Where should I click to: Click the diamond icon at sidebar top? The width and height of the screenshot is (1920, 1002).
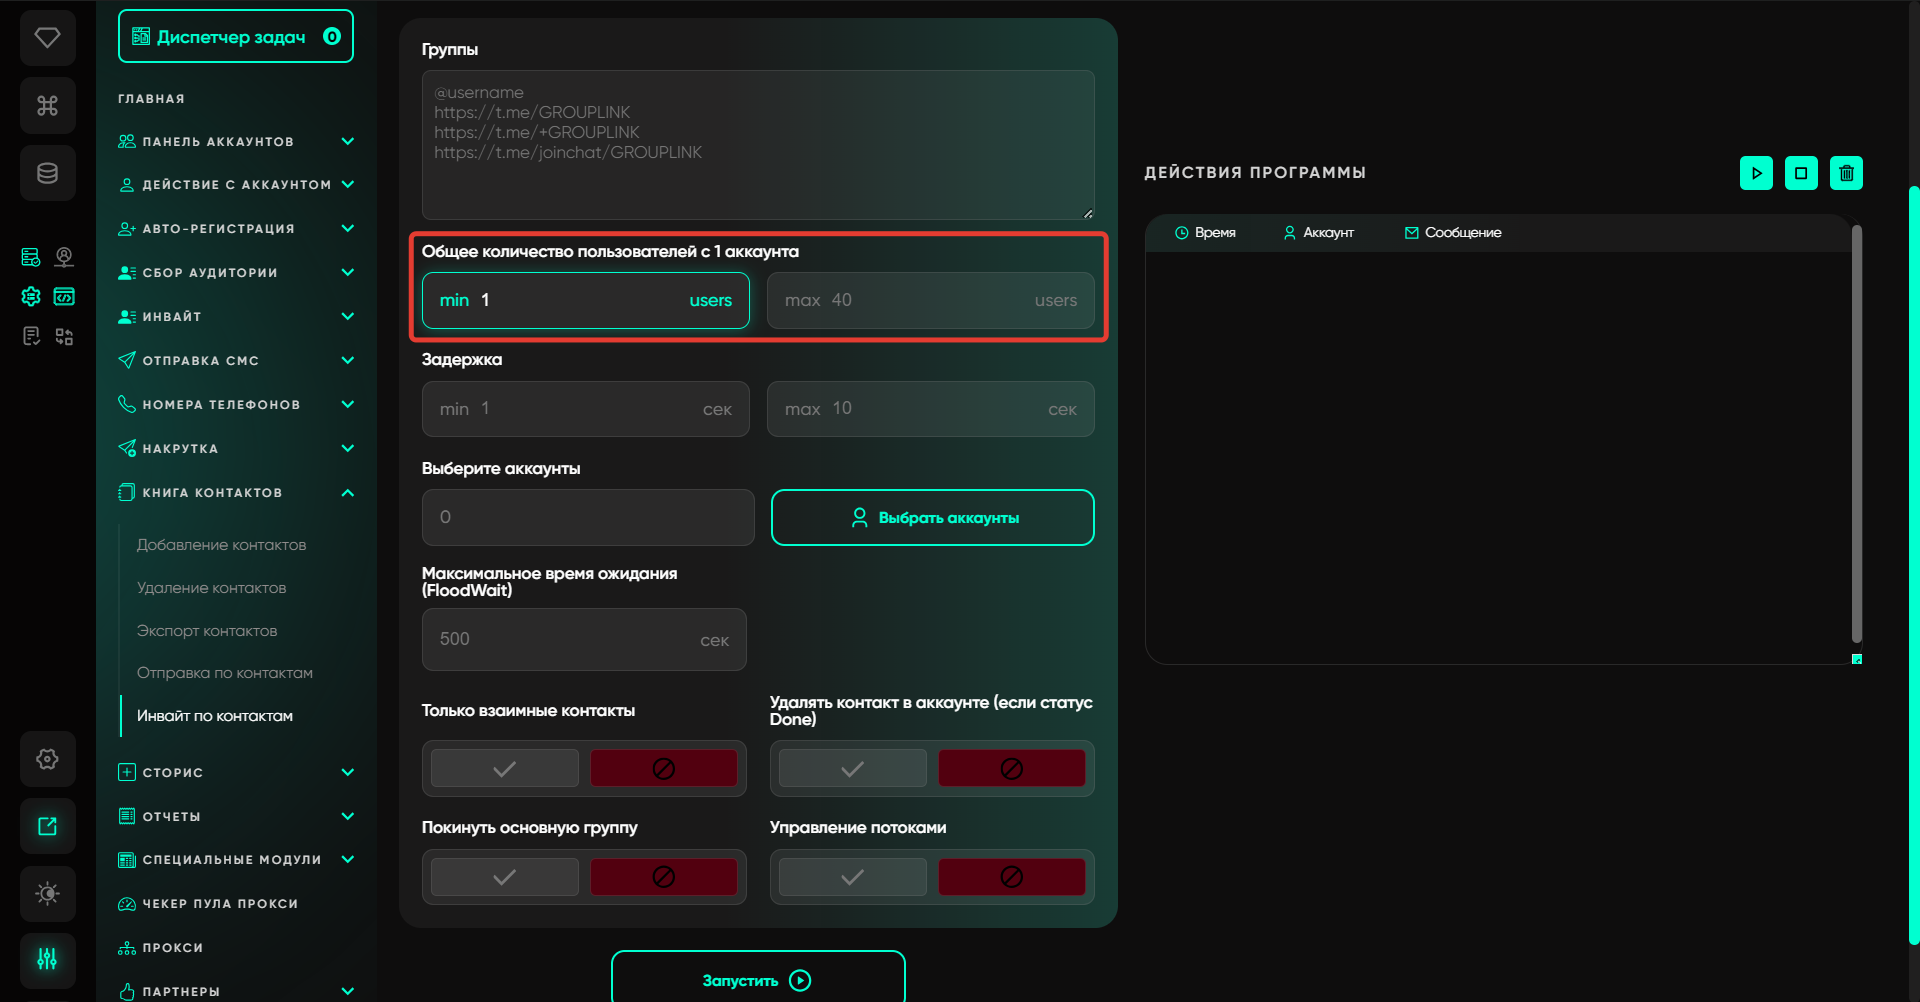pyautogui.click(x=47, y=38)
